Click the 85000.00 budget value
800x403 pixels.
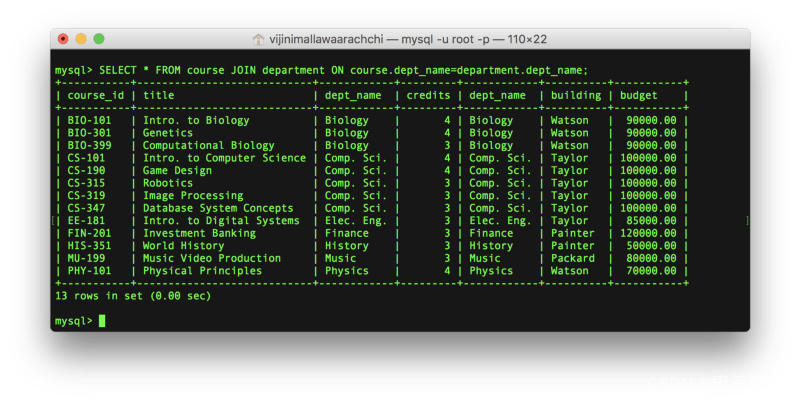651,221
